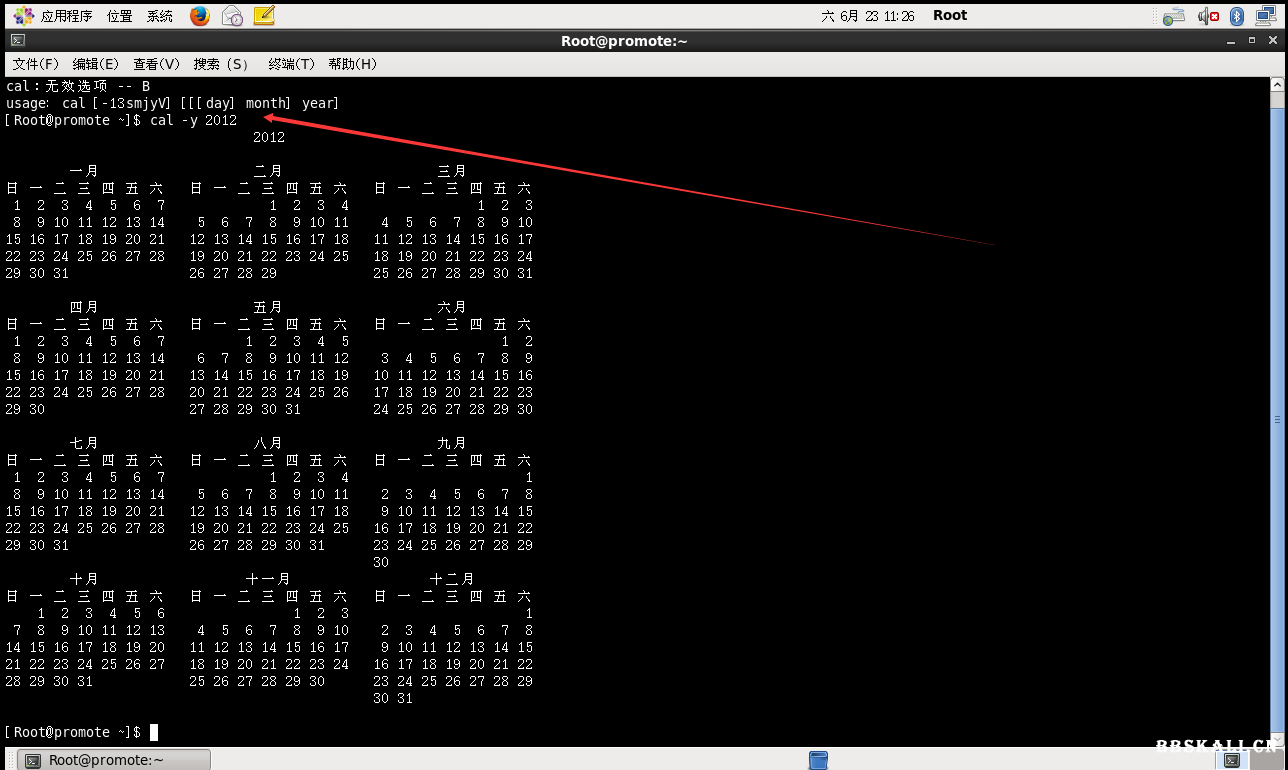Open the 系统 menu in the top panel
The image size is (1288, 770).
(159, 15)
